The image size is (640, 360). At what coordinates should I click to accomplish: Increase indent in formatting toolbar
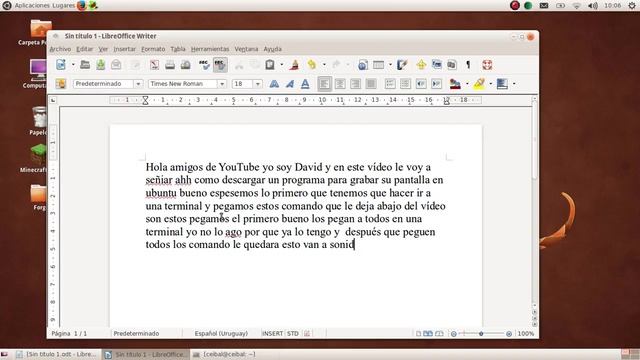436,84
